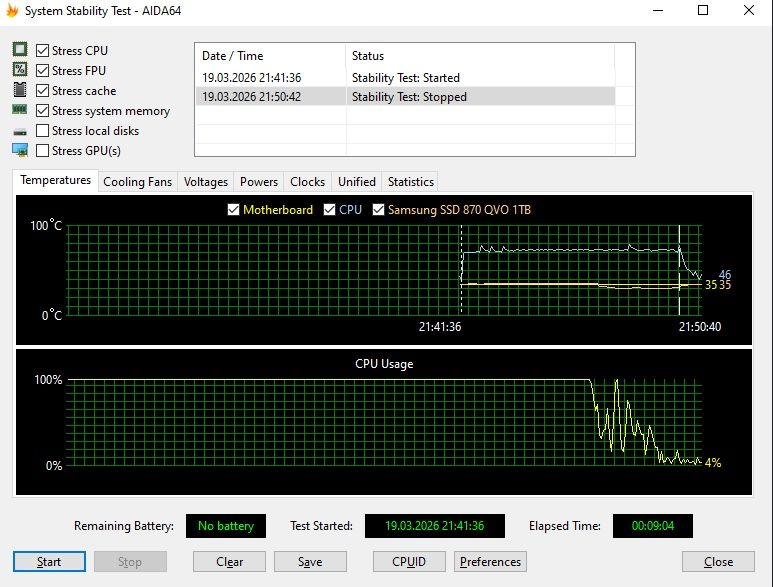Uncheck the Stress FPU checkbox
The height and width of the screenshot is (587, 773).
[x=42, y=70]
